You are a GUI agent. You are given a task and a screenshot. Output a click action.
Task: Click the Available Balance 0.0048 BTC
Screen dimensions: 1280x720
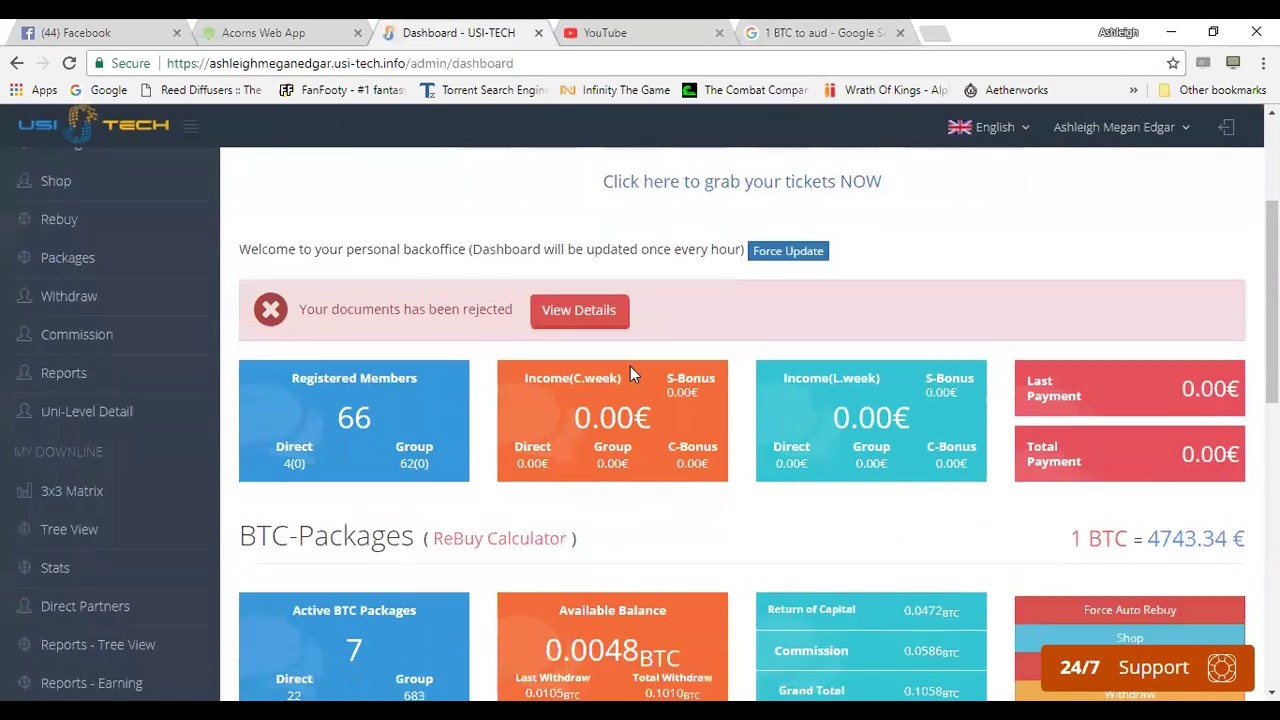pyautogui.click(x=612, y=651)
